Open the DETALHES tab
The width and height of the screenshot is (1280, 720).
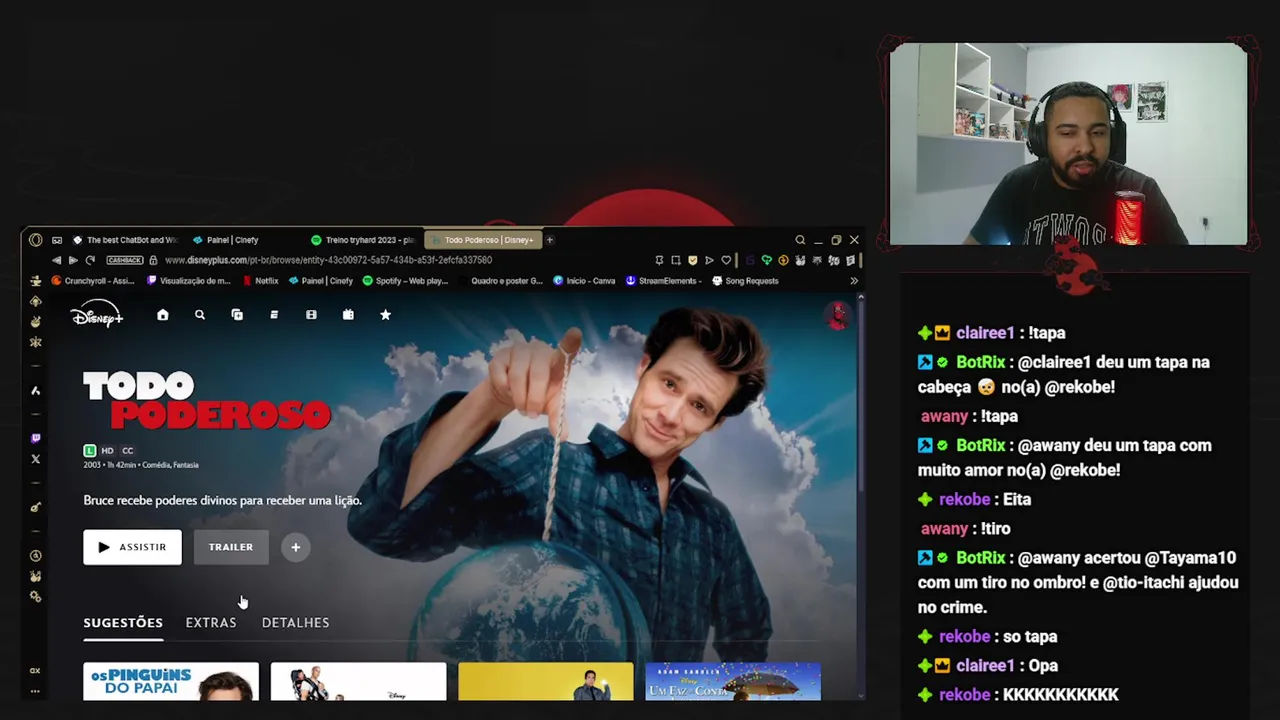point(295,622)
